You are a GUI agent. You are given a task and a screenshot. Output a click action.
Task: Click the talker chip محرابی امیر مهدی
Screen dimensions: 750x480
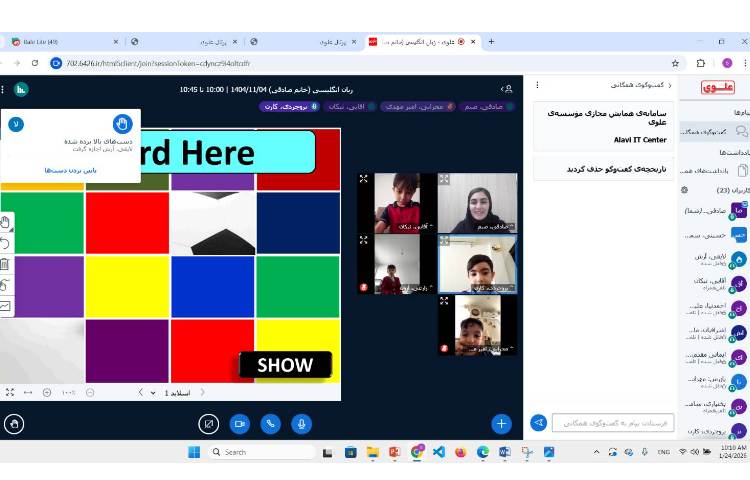click(x=417, y=107)
